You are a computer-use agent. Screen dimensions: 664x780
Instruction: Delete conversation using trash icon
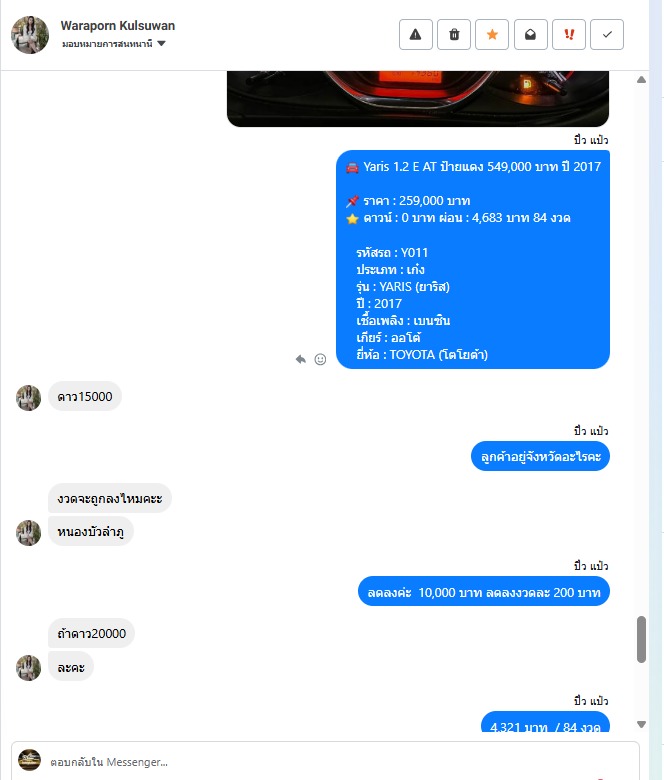(x=454, y=35)
